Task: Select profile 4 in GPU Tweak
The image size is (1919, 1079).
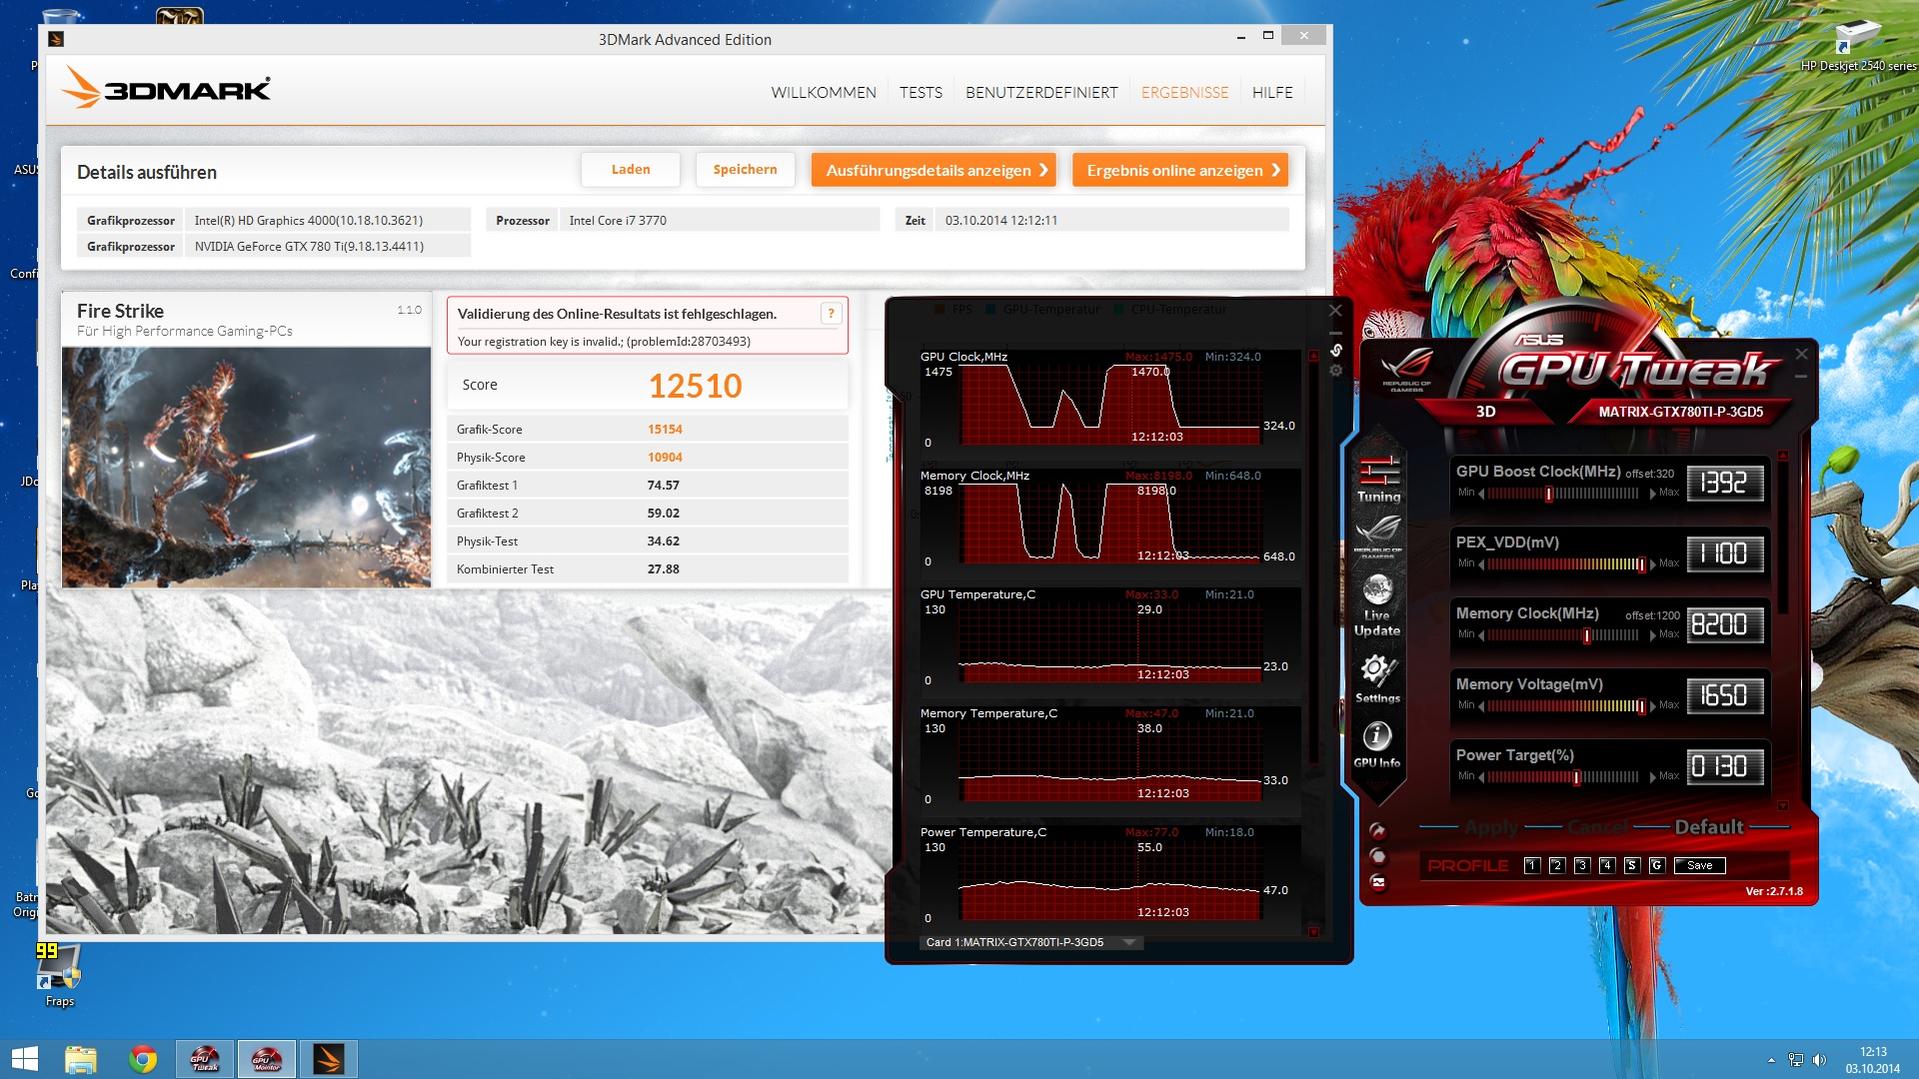Action: click(1606, 865)
